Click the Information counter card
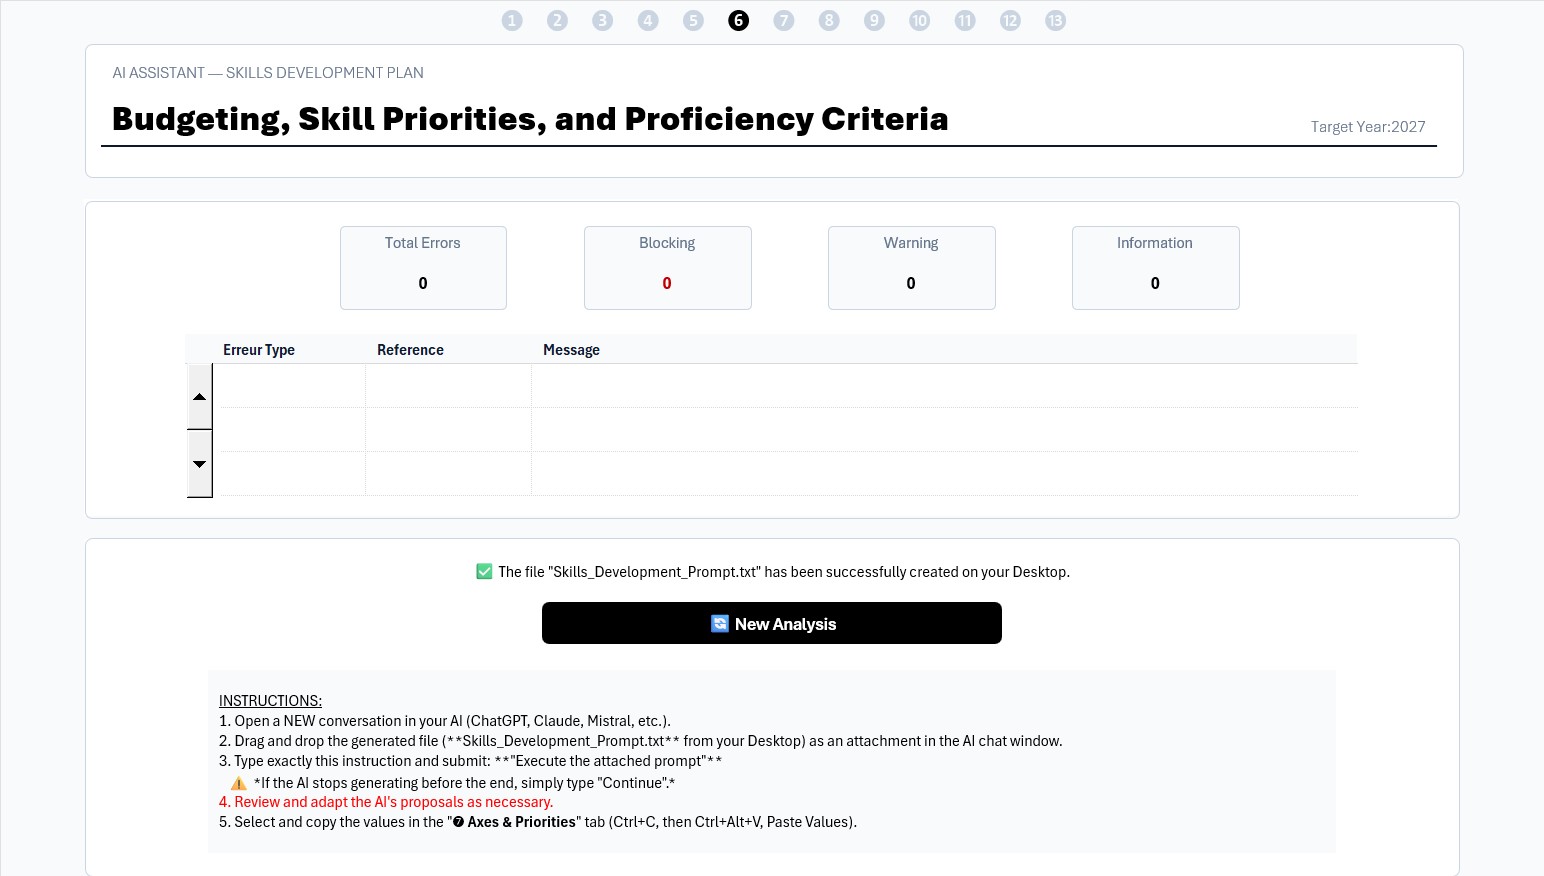 point(1155,268)
